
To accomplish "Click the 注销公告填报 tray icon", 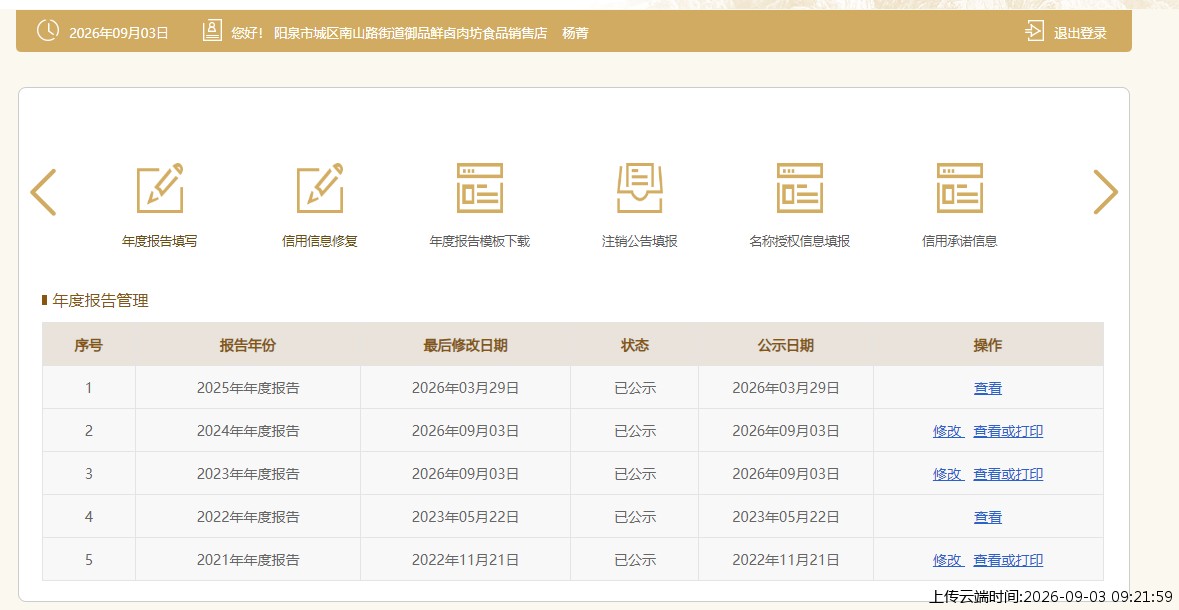I will click(640, 188).
